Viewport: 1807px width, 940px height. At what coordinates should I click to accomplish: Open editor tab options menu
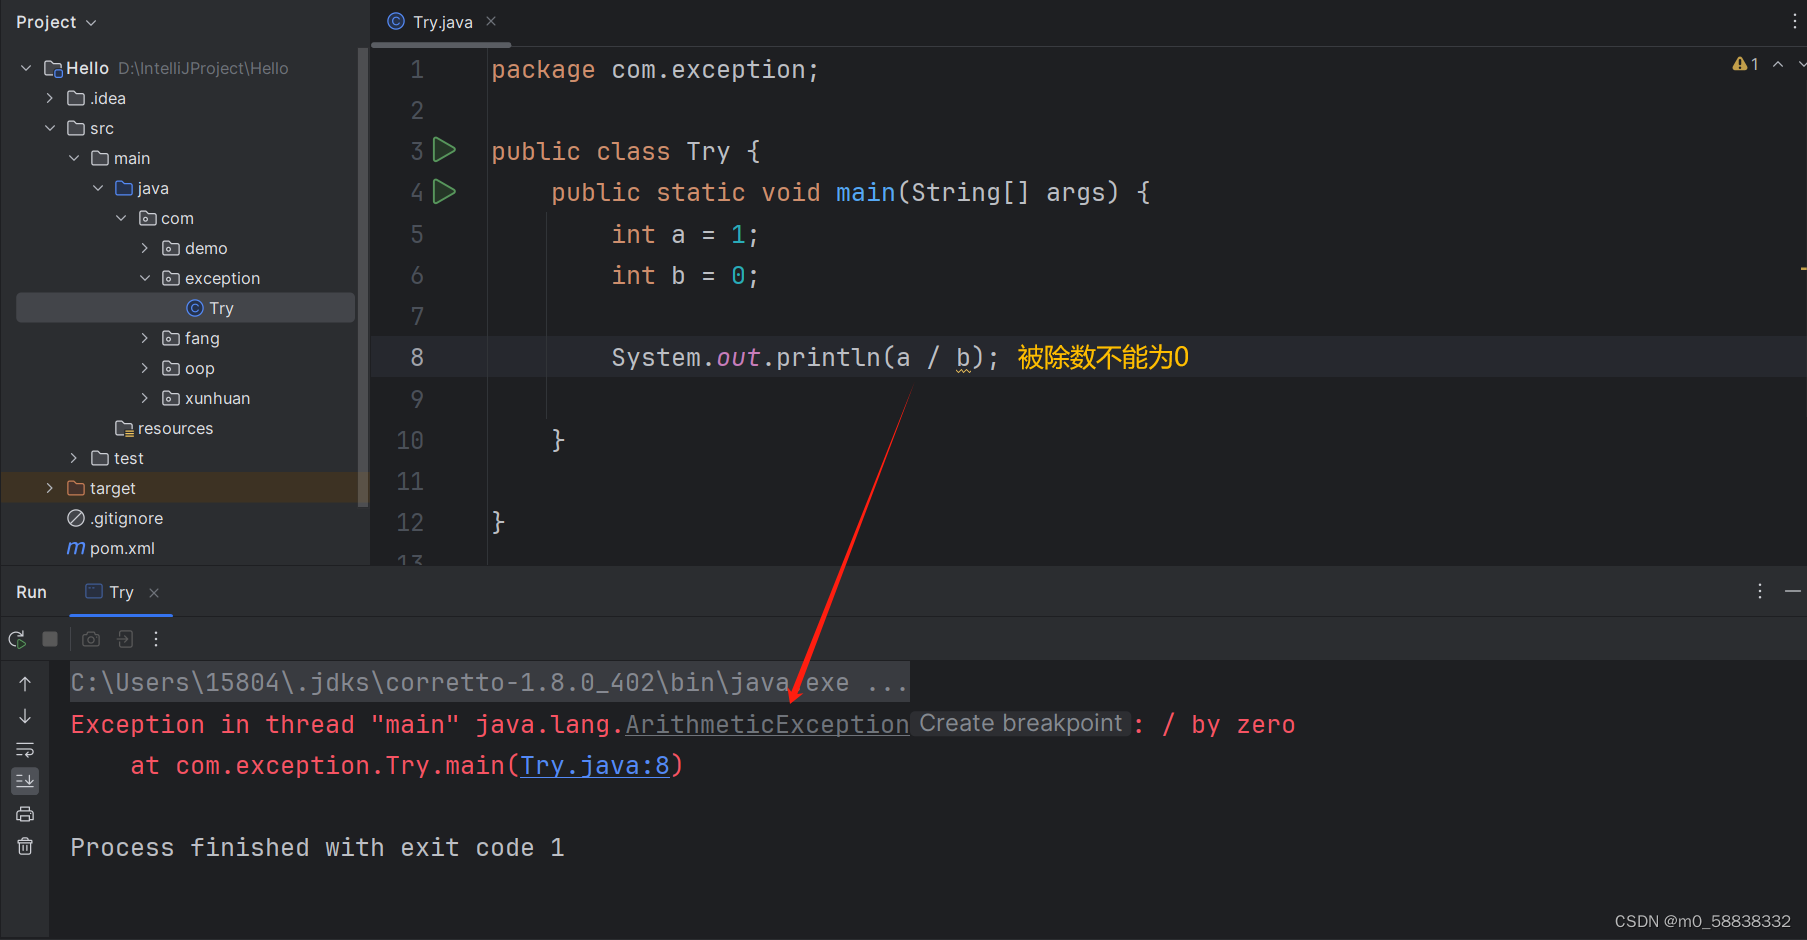tap(1794, 21)
